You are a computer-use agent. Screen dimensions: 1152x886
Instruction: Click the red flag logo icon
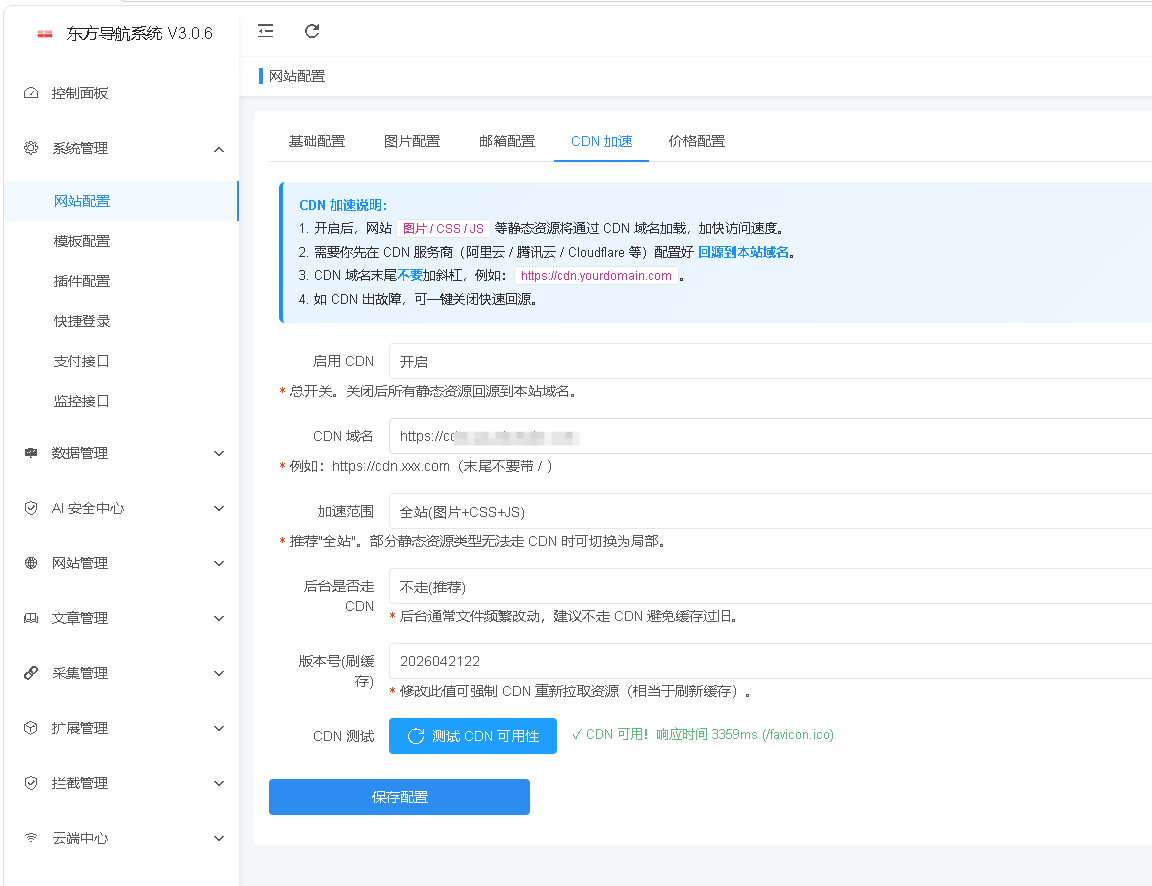point(44,31)
